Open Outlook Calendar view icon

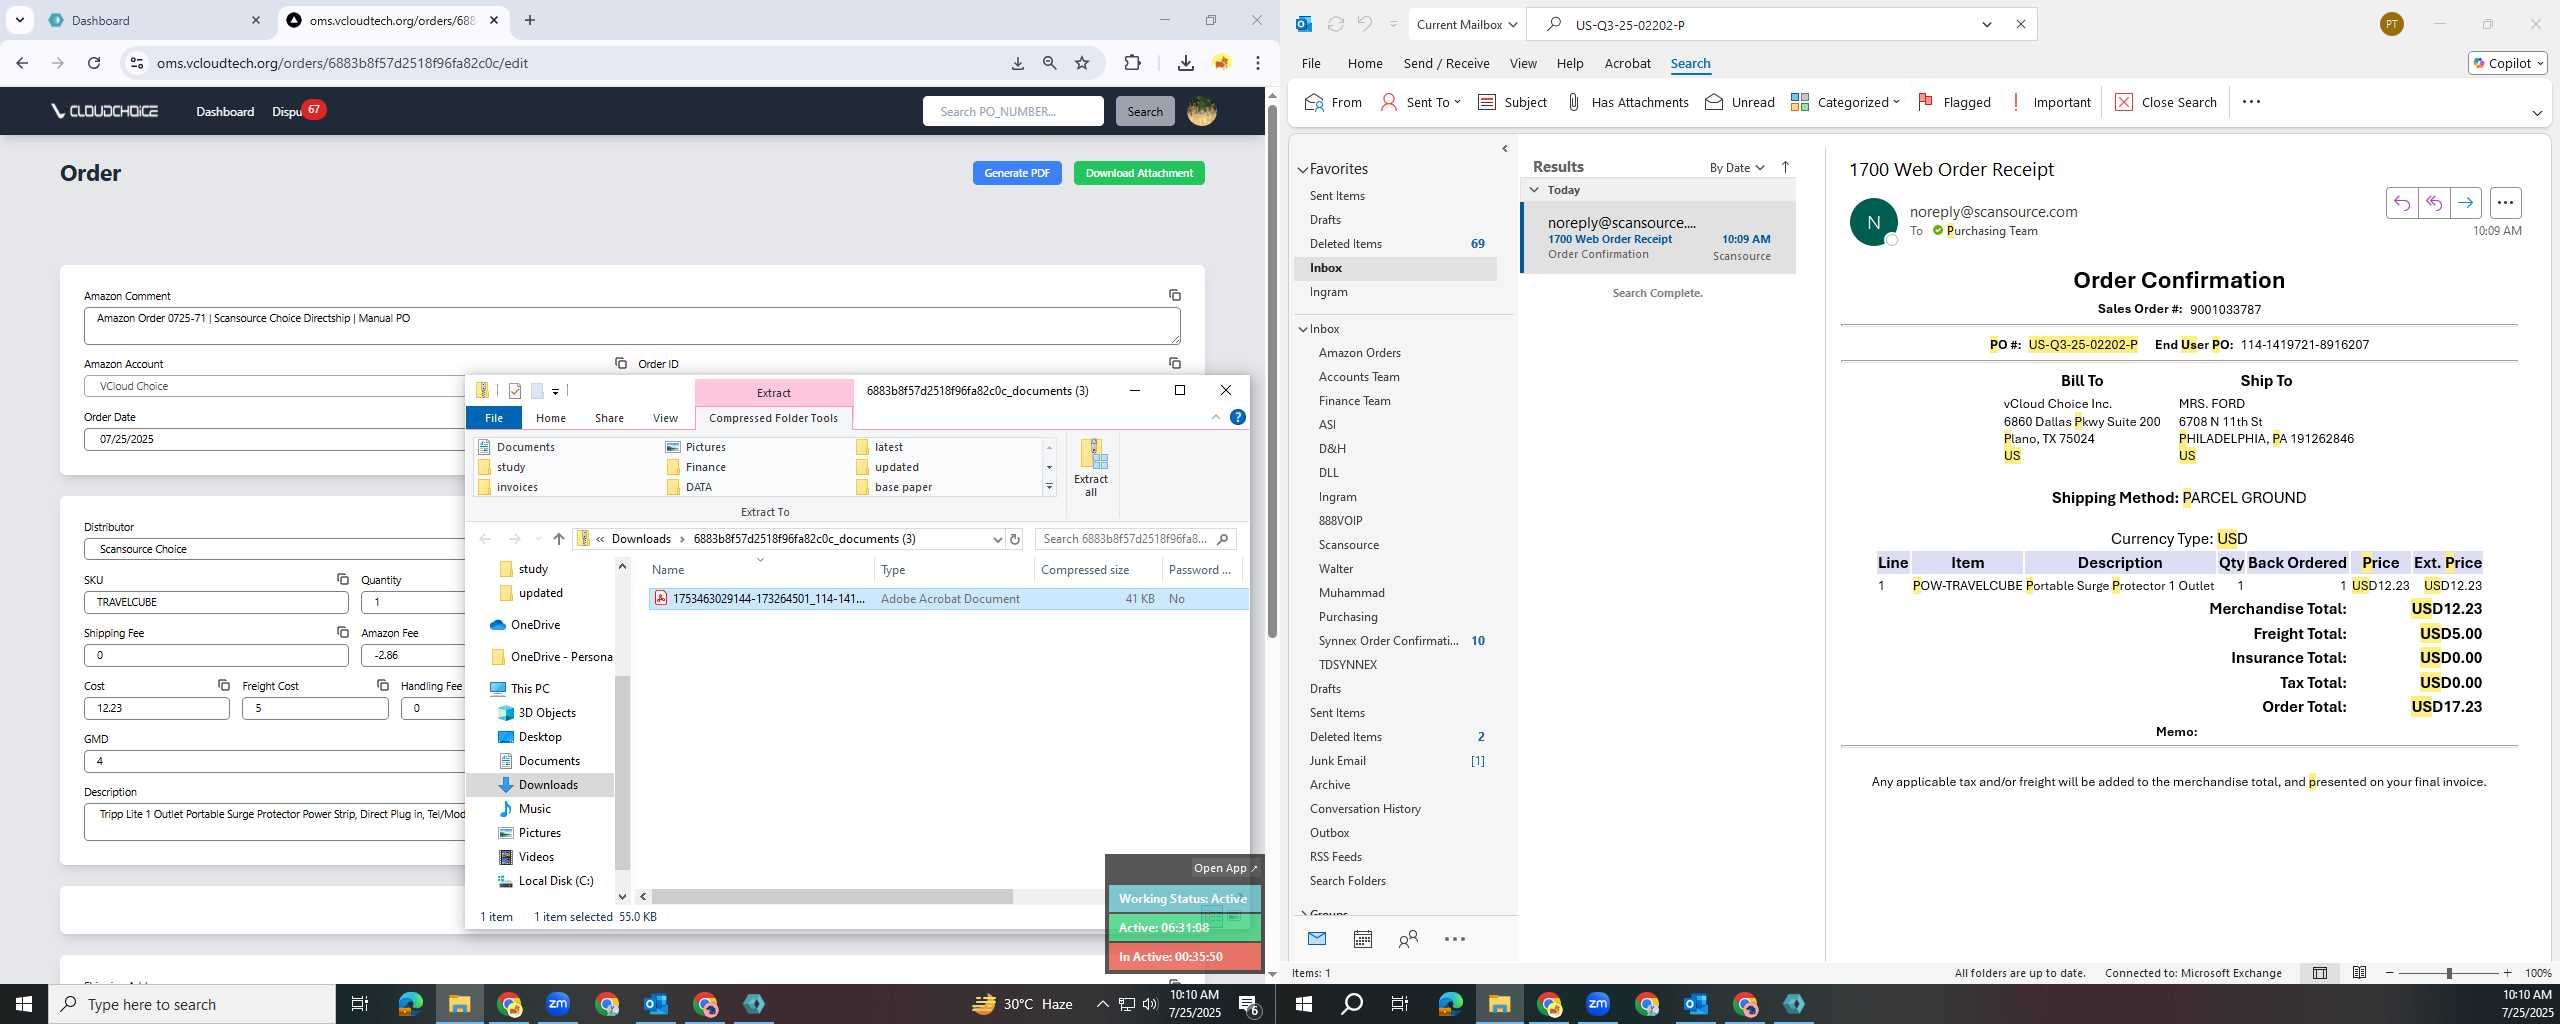pos(1362,939)
